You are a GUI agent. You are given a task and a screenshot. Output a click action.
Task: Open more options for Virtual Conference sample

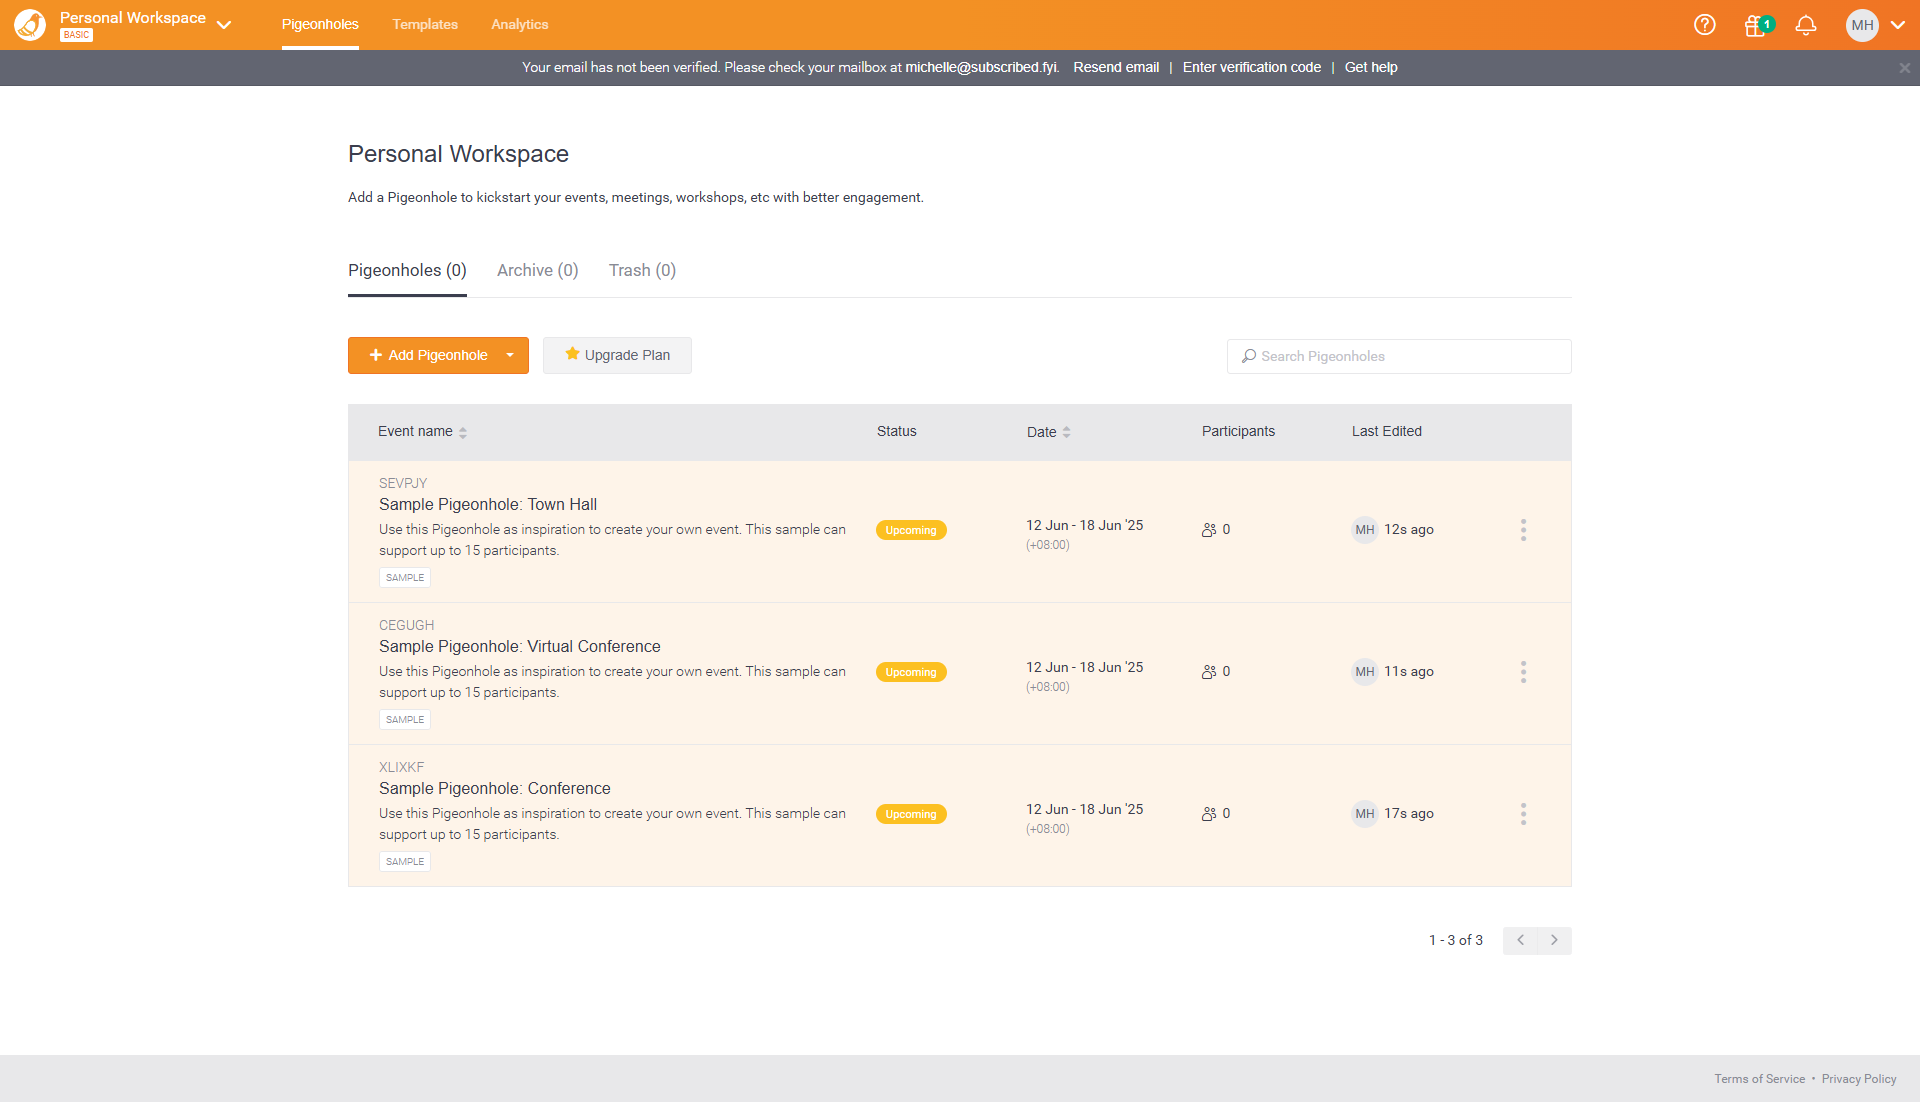[1523, 672]
